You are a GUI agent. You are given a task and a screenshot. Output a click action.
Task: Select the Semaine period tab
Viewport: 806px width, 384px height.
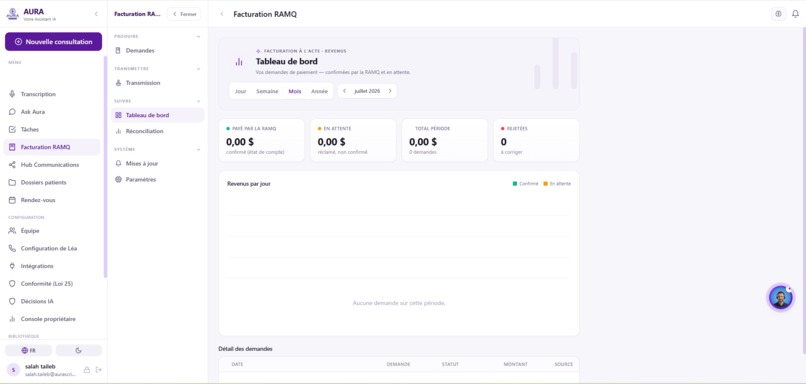coord(267,91)
